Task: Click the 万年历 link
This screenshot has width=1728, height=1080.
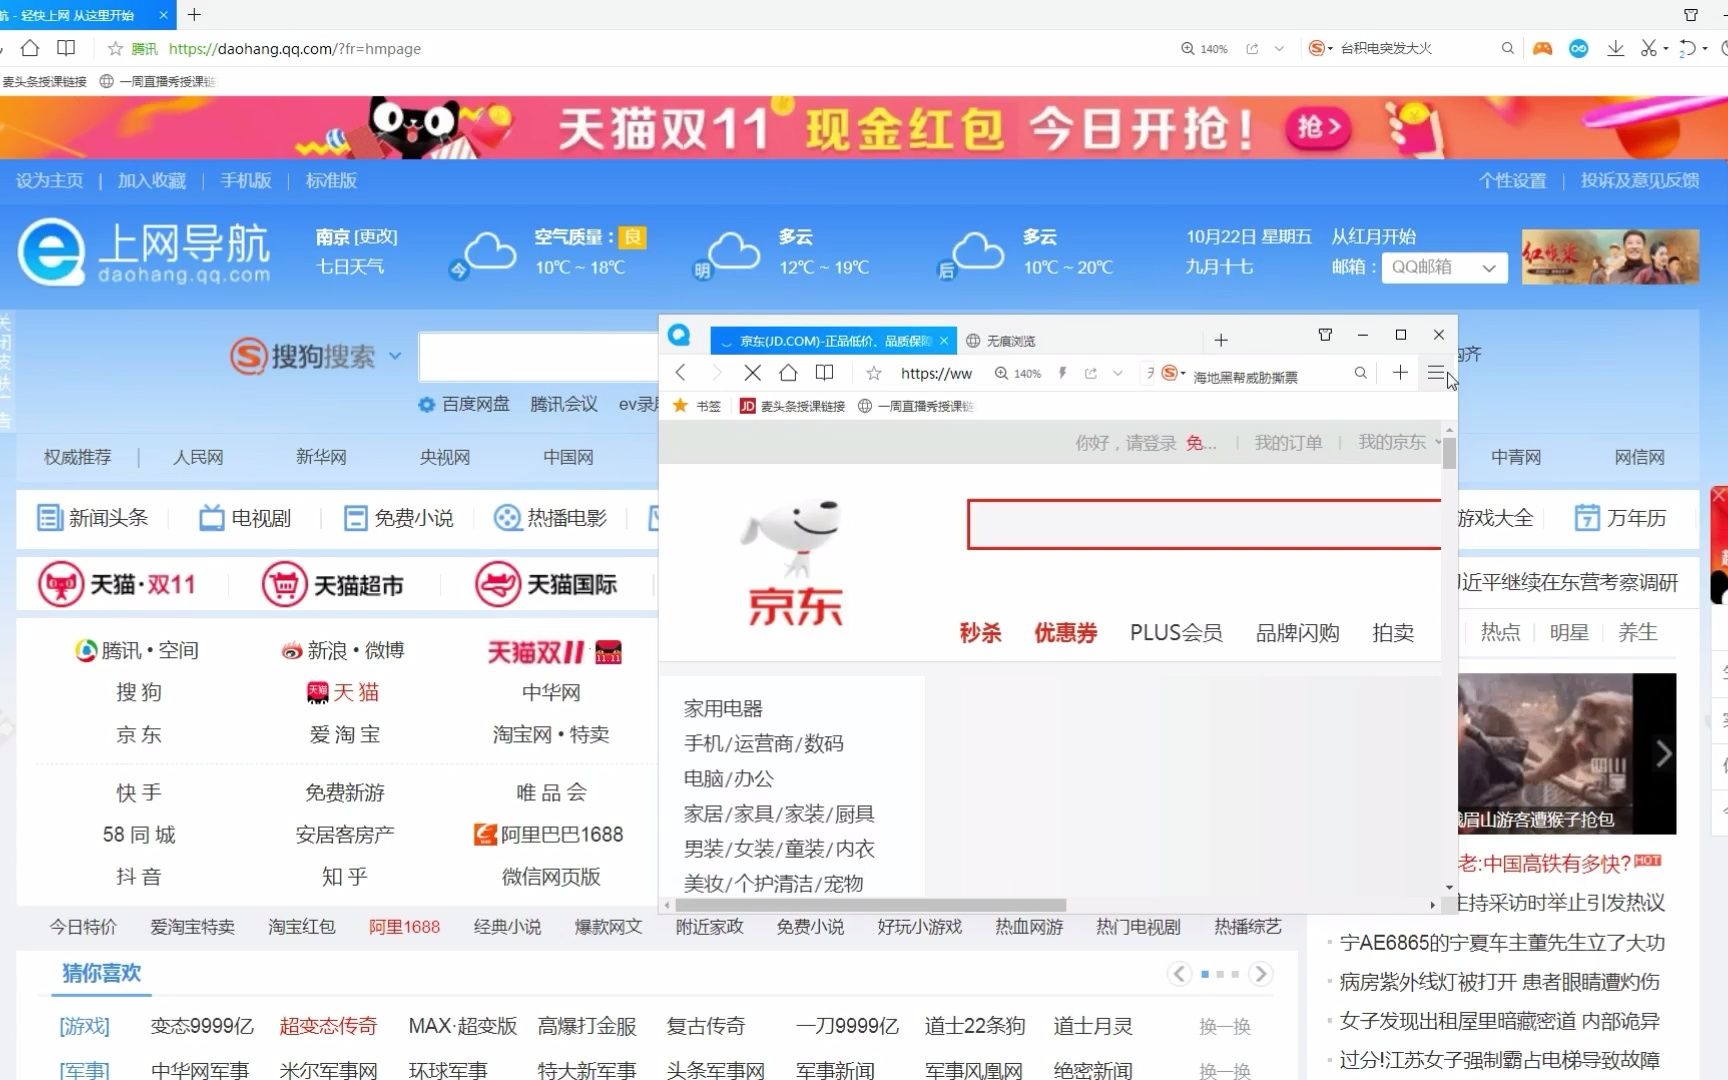Action: click(x=1620, y=518)
